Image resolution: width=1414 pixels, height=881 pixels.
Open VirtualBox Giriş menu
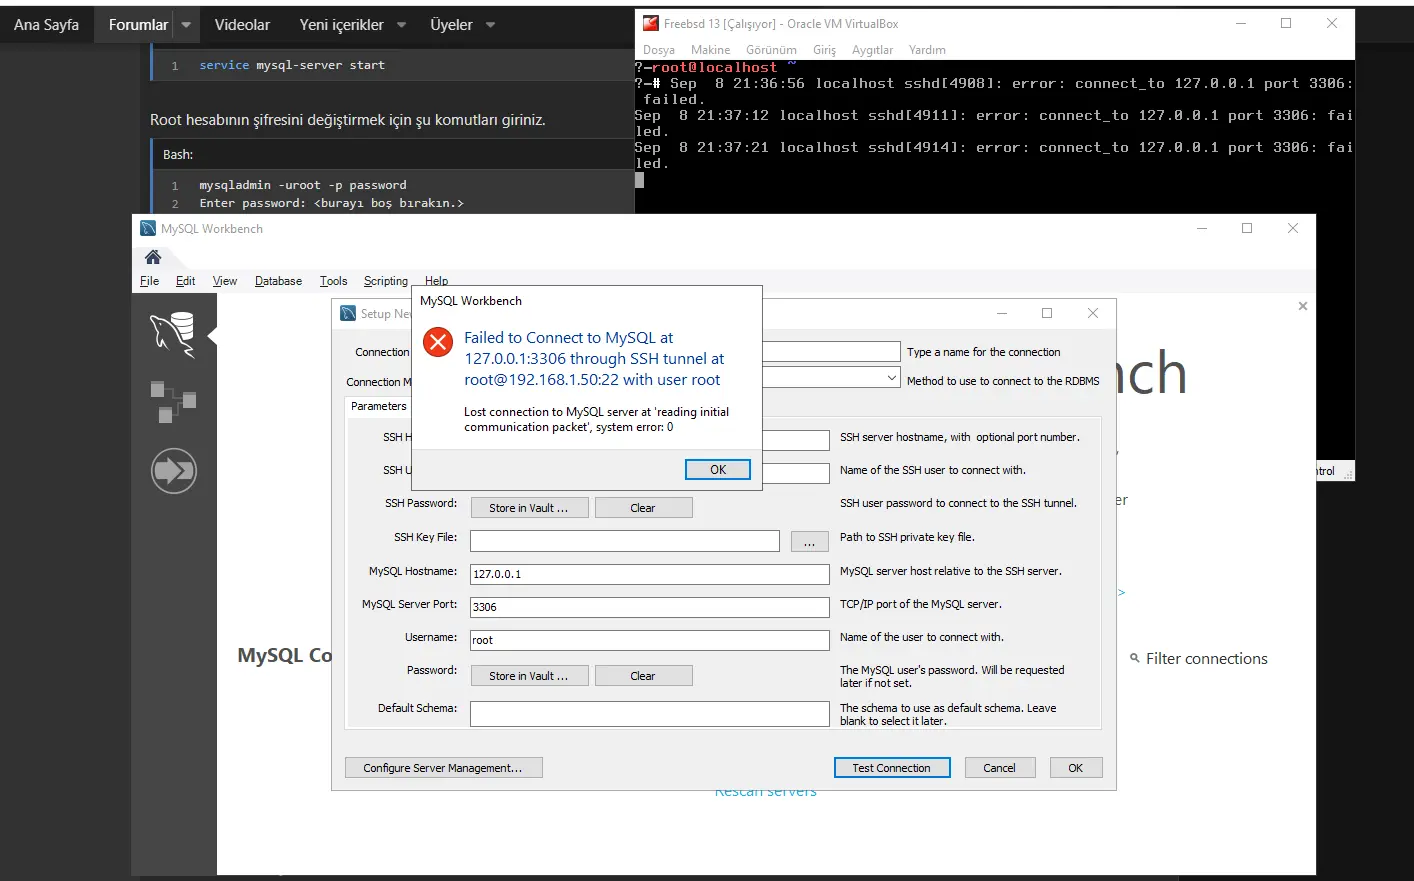point(824,50)
